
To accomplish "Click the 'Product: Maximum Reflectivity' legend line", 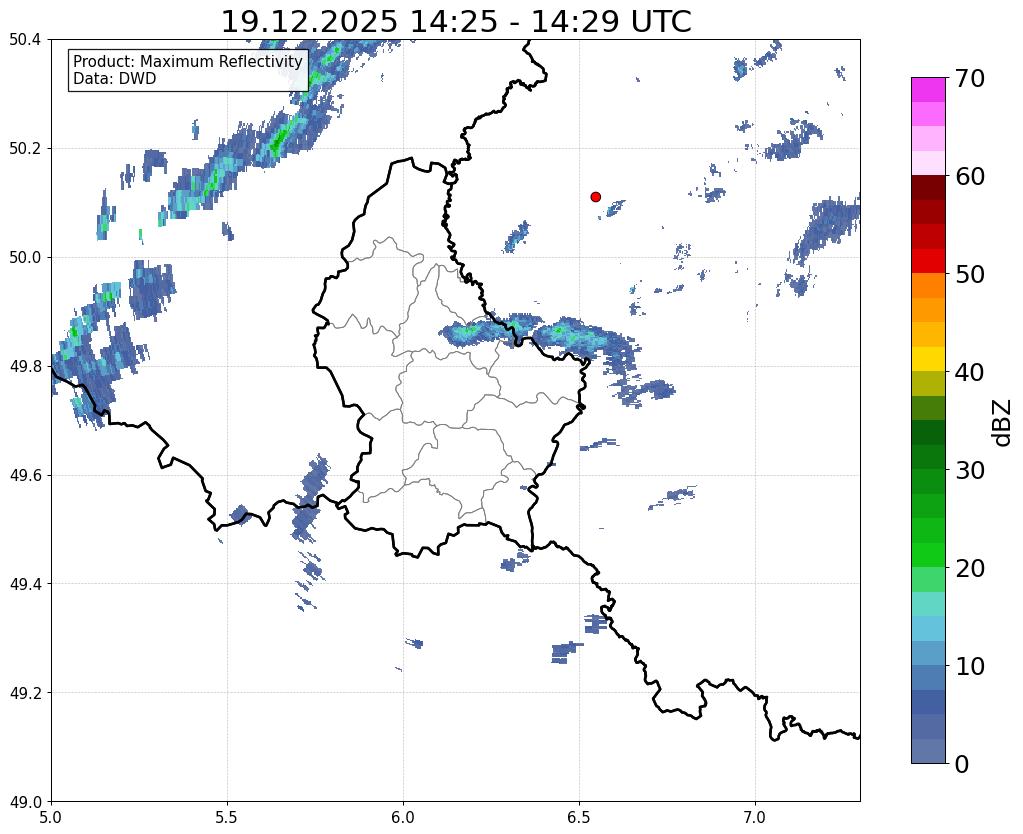I will pos(188,61).
